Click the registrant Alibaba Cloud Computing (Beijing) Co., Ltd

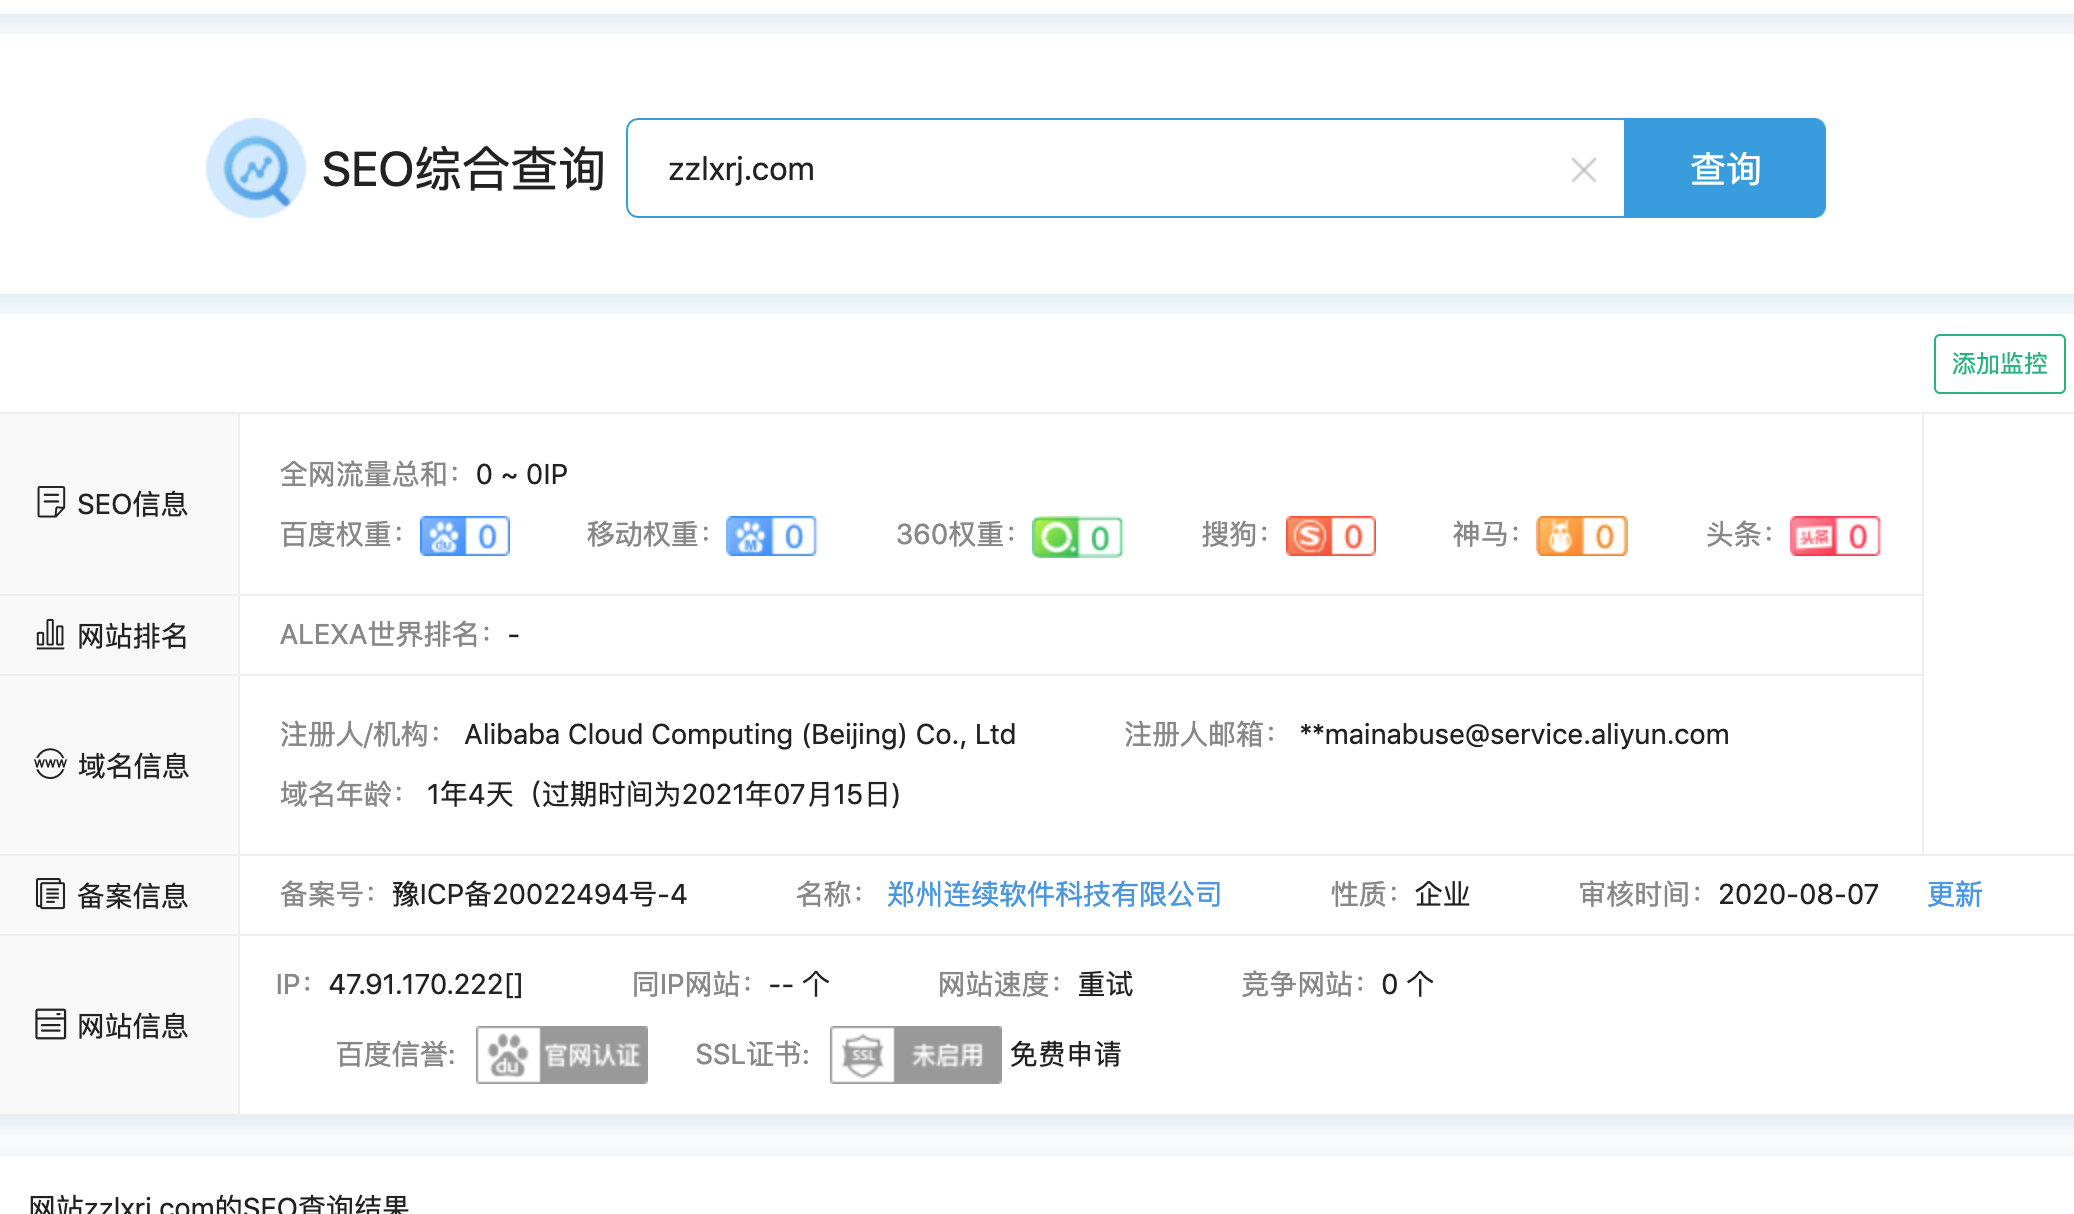740,734
